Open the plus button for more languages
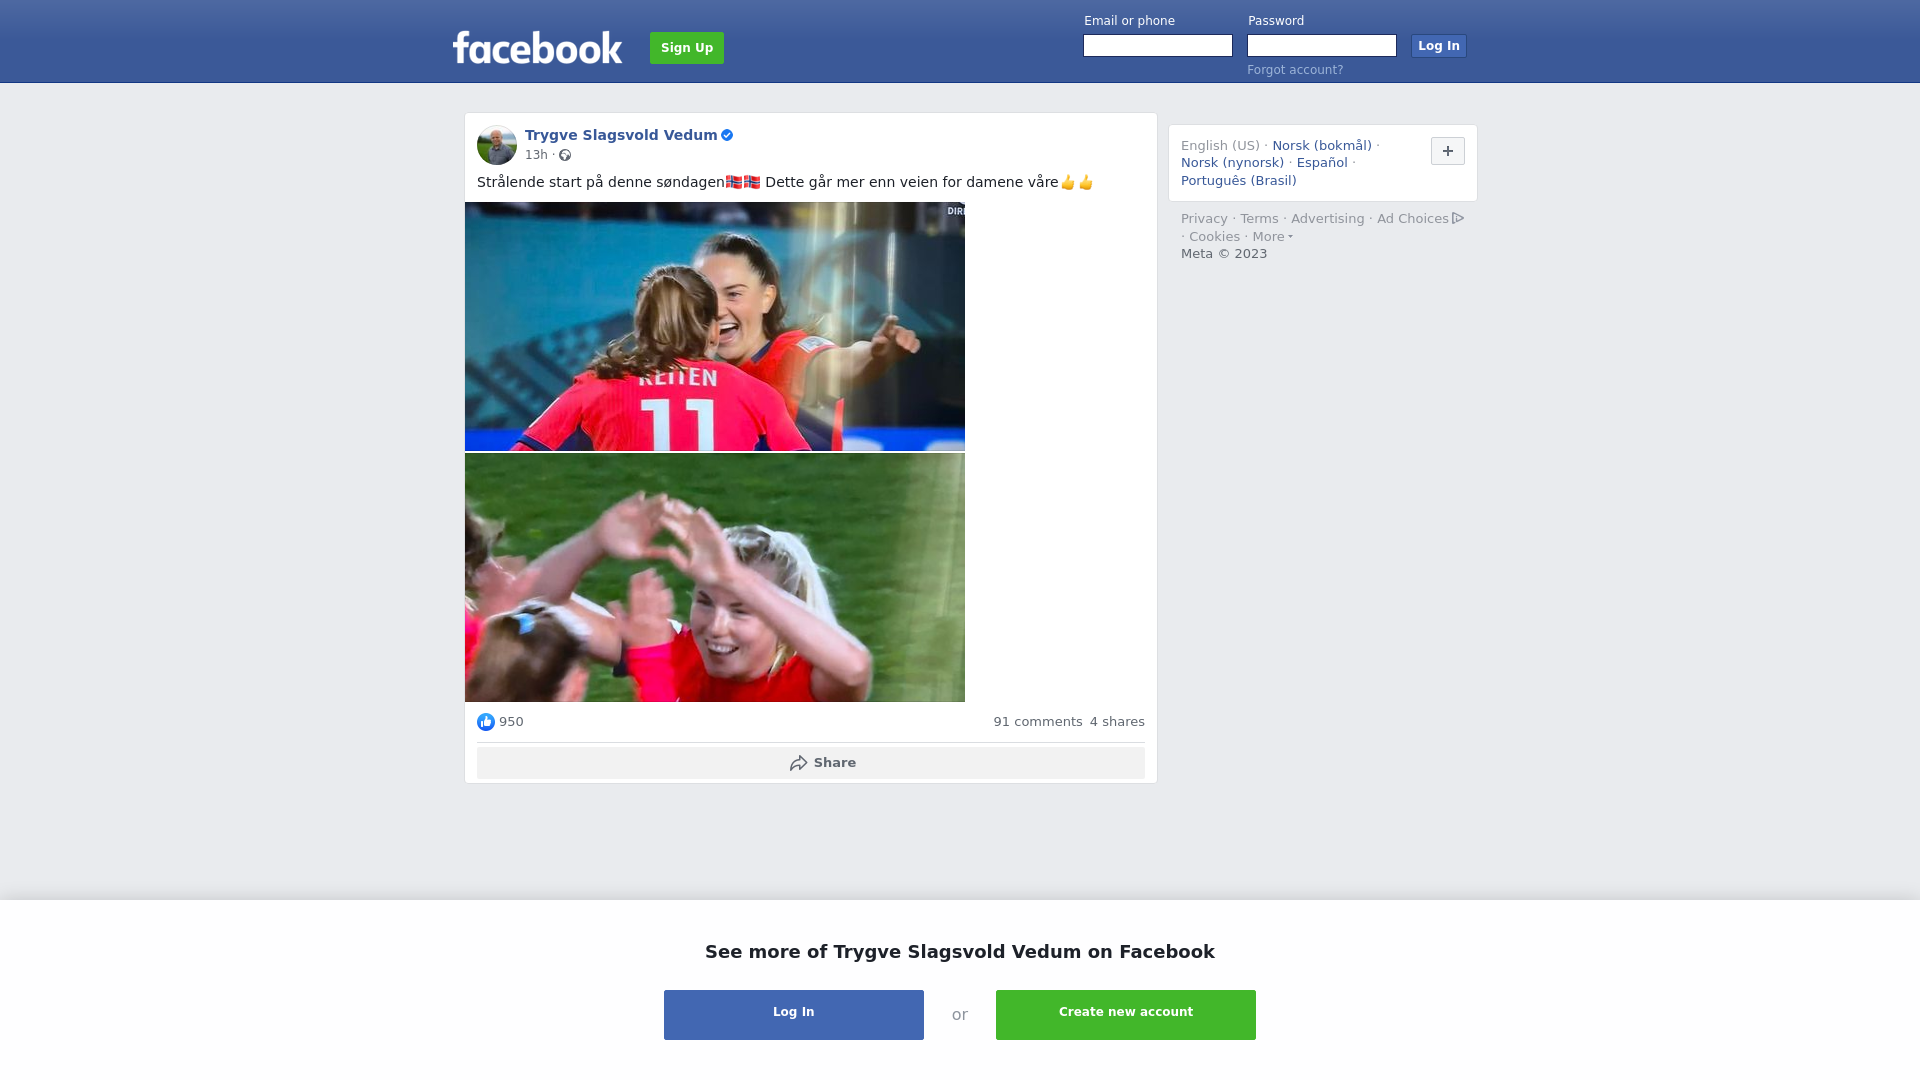Image resolution: width=1920 pixels, height=1080 pixels. [x=1448, y=151]
